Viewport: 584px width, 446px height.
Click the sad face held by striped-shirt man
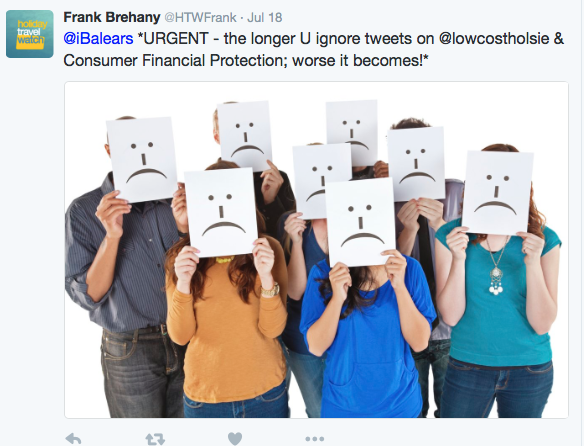coord(142,160)
